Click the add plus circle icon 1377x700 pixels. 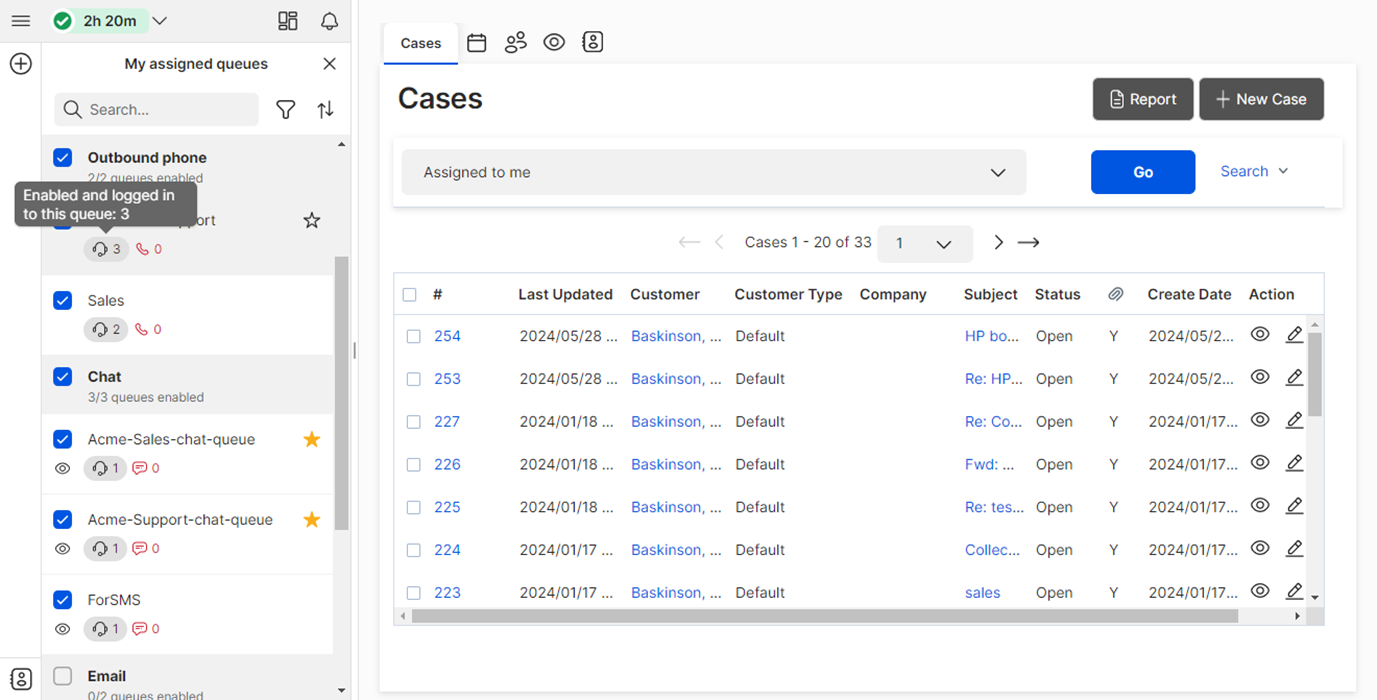20,64
